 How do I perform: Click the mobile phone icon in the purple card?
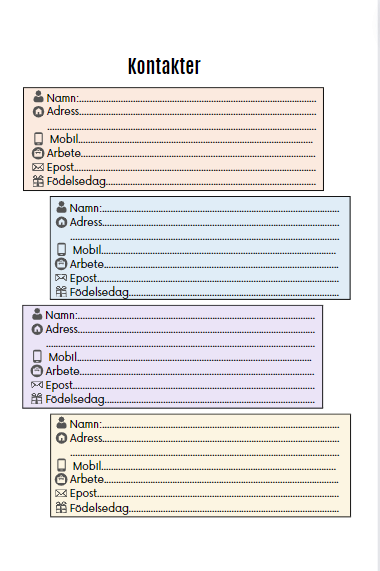[37, 356]
